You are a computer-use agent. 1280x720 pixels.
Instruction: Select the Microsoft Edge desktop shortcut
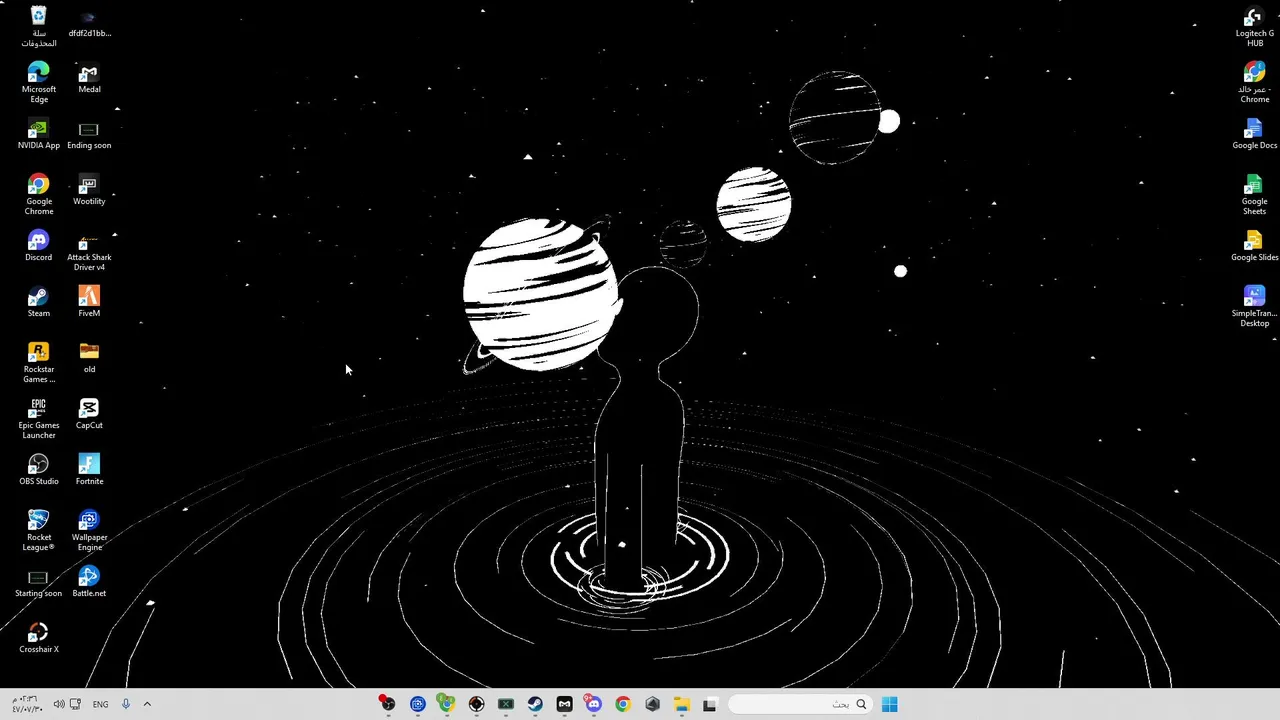[38, 82]
